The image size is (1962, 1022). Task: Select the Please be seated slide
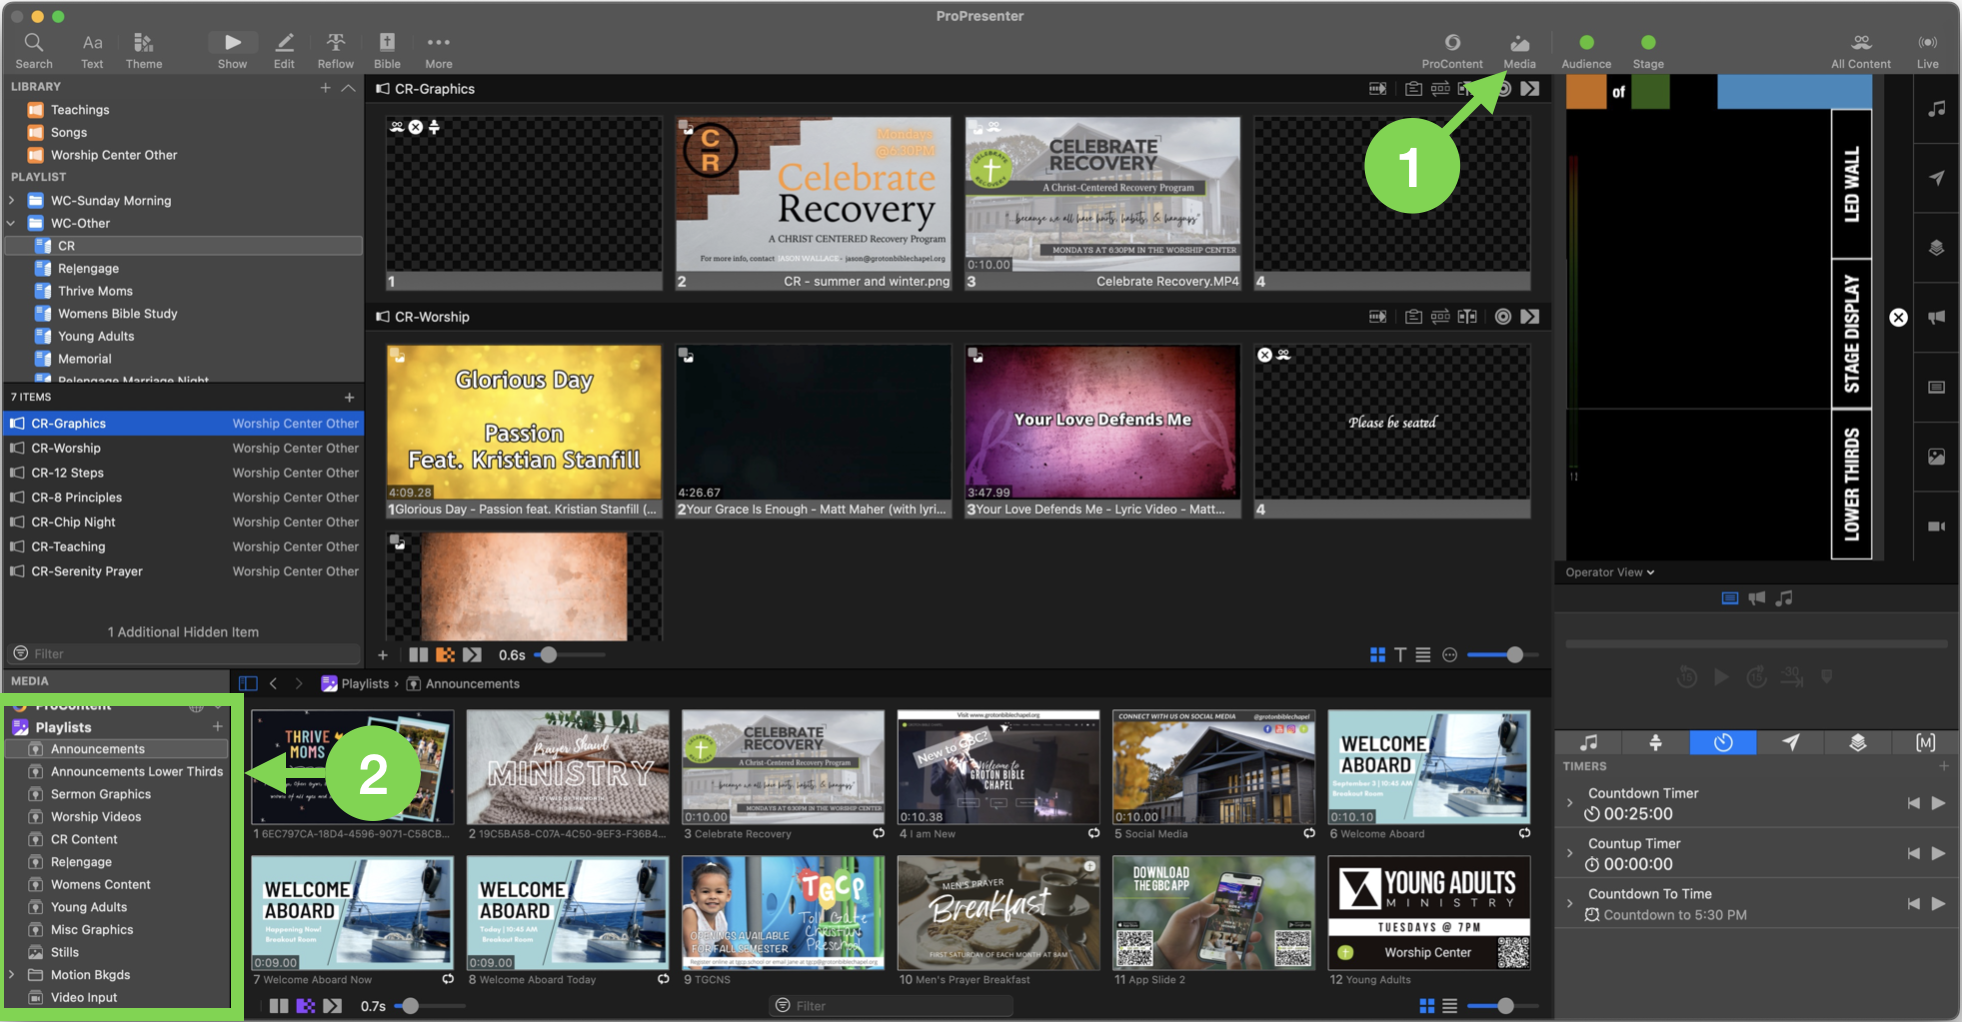1392,431
